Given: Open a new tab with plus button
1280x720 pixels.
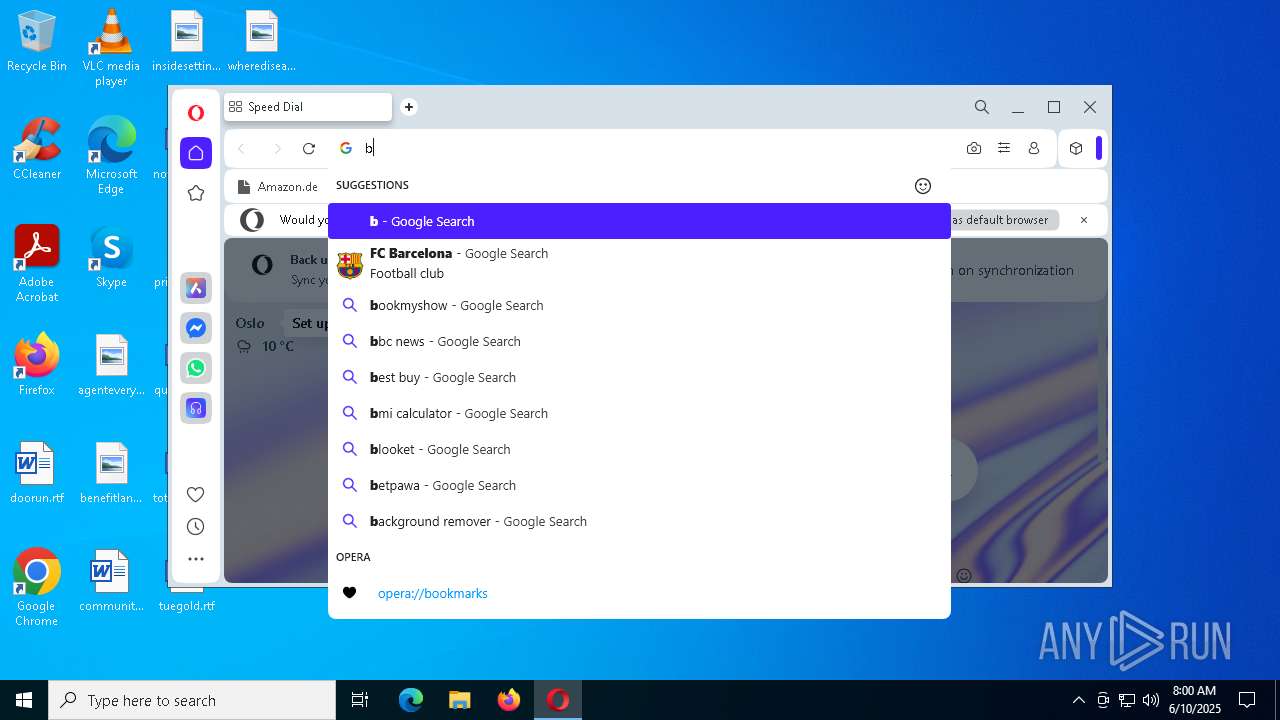Looking at the screenshot, I should [409, 107].
